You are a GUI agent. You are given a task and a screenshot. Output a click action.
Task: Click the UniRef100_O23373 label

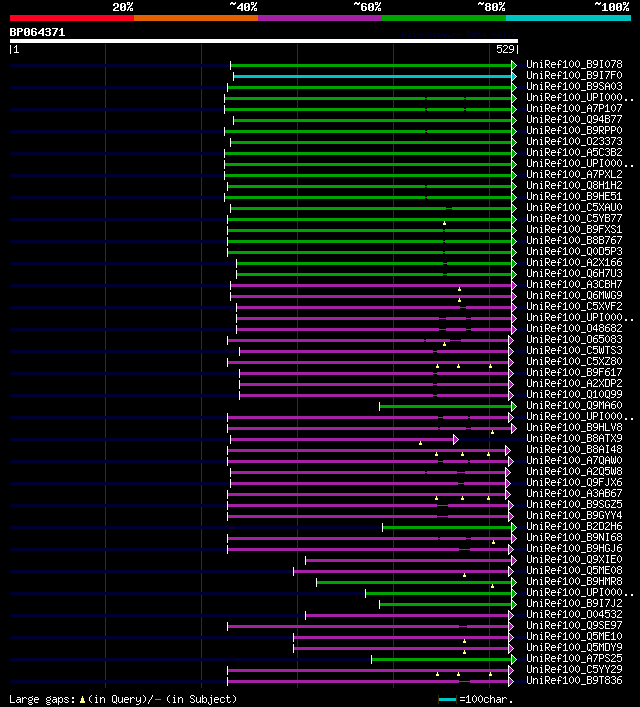[x=574, y=142]
